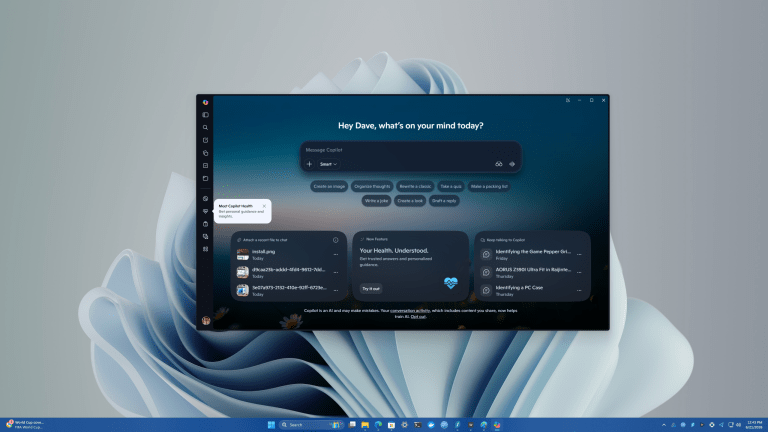The height and width of the screenshot is (432, 768).
Task: Select the Create a look suggestion
Action: [x=410, y=200]
